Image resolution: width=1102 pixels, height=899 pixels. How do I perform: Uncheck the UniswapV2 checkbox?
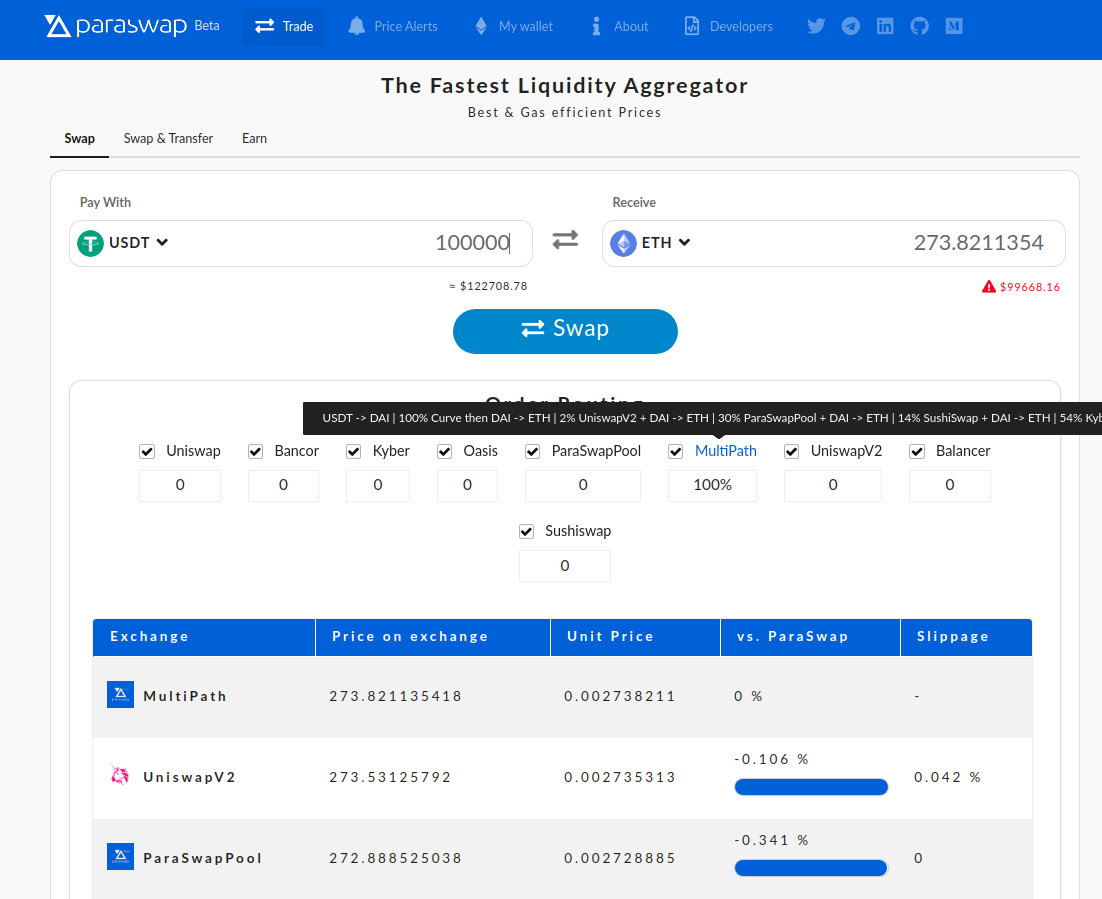(791, 451)
